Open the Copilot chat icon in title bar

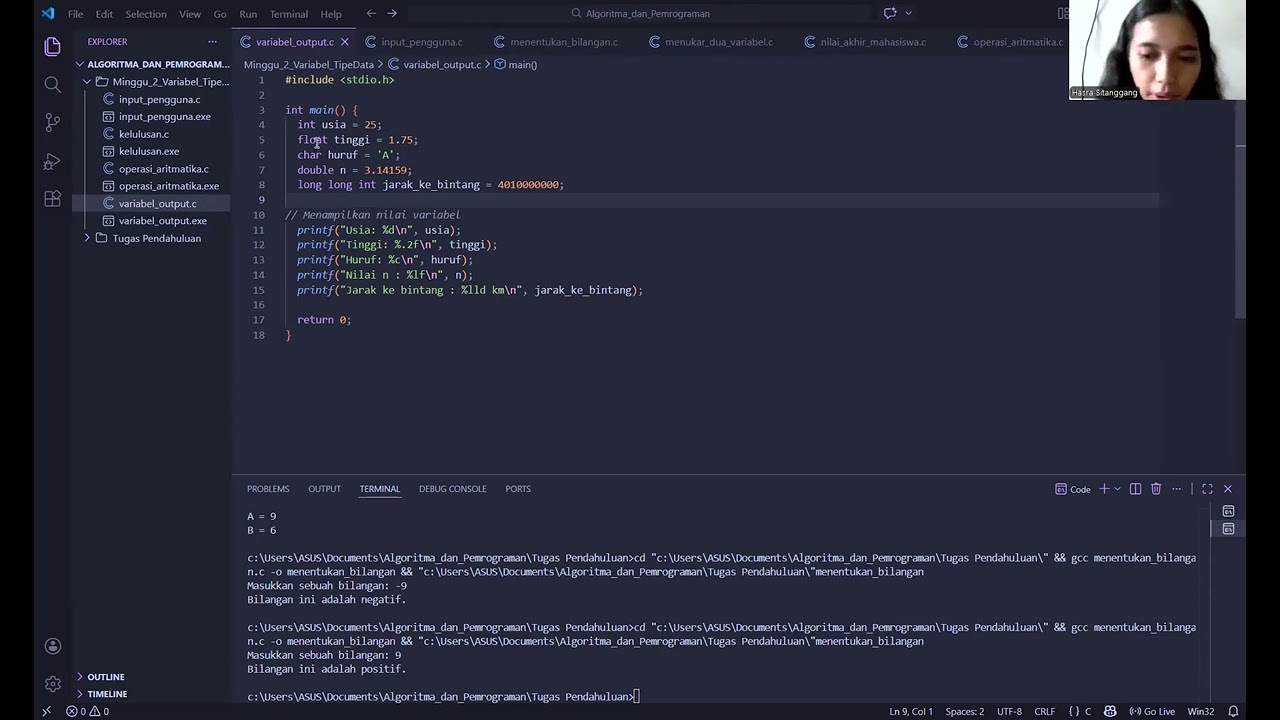click(890, 14)
